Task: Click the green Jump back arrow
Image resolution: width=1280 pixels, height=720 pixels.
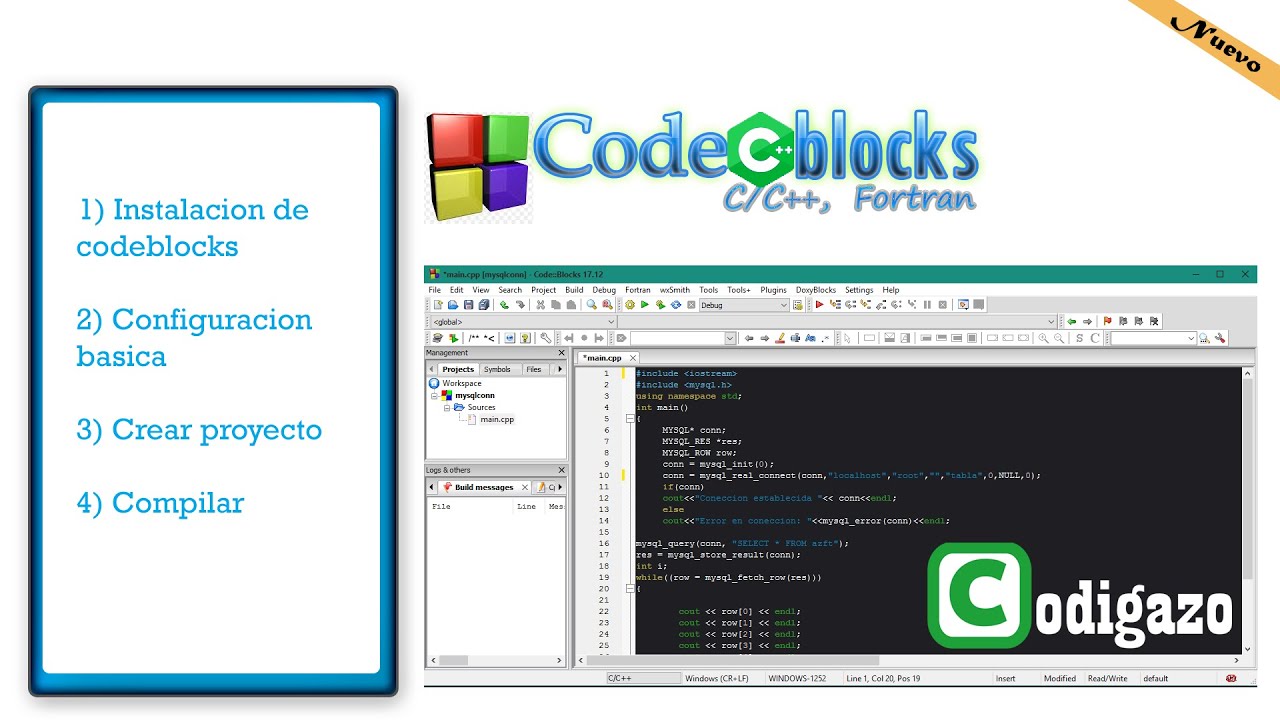Action: [1072, 321]
